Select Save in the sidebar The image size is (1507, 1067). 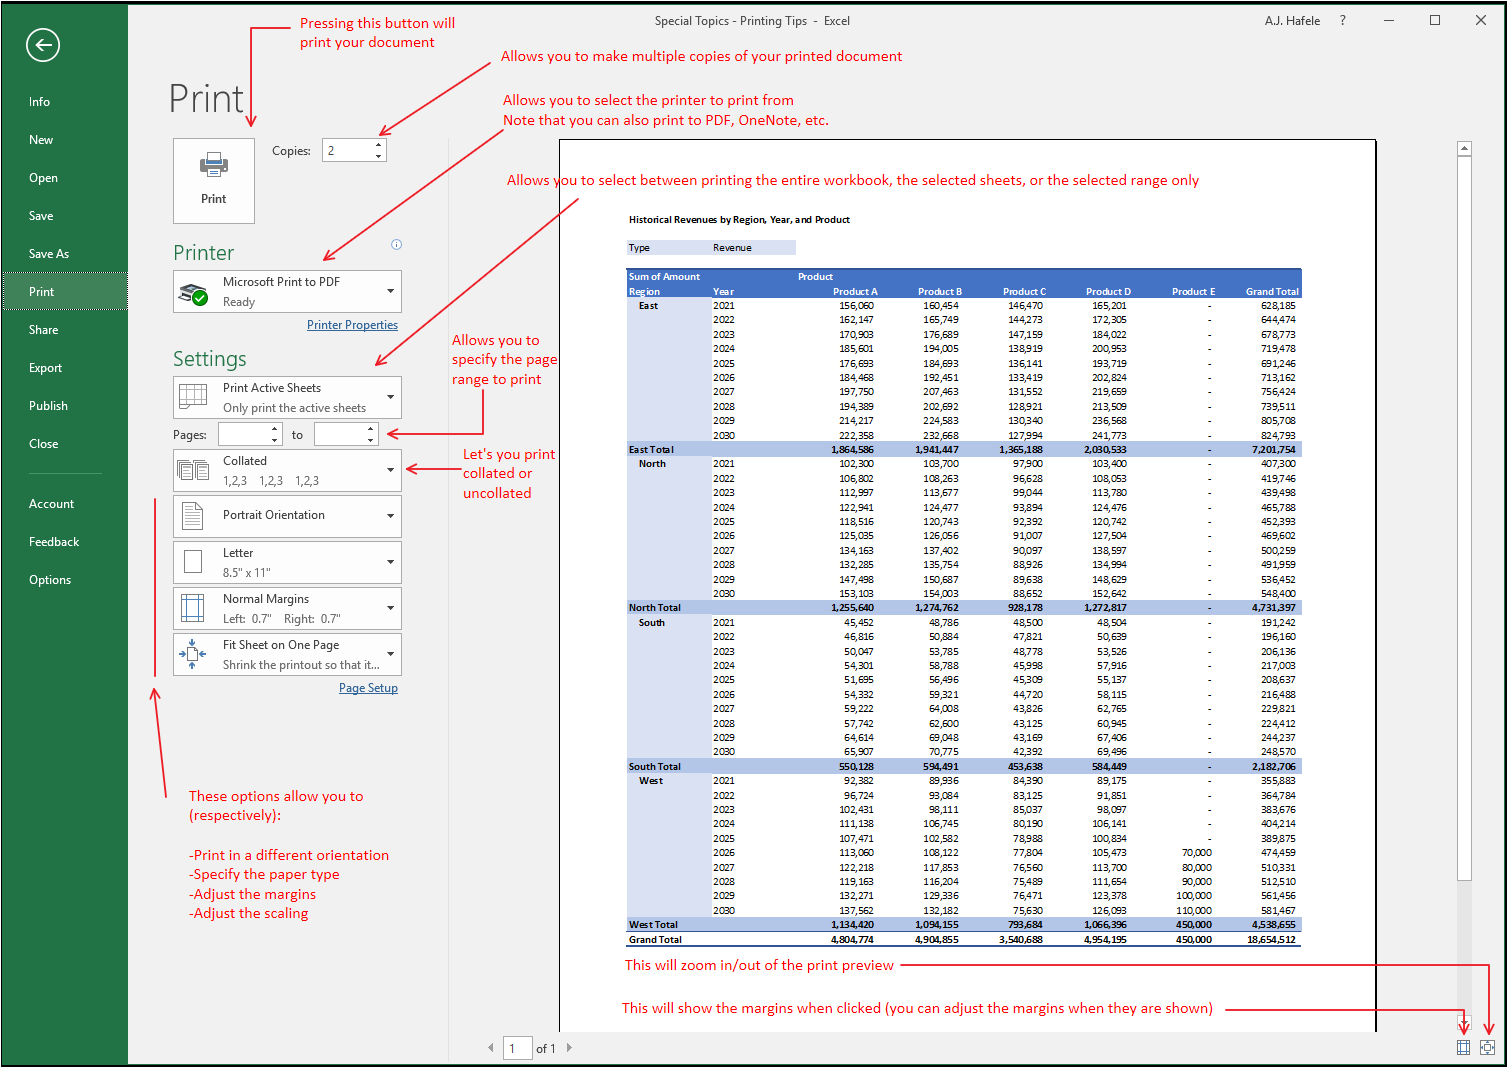pyautogui.click(x=65, y=216)
